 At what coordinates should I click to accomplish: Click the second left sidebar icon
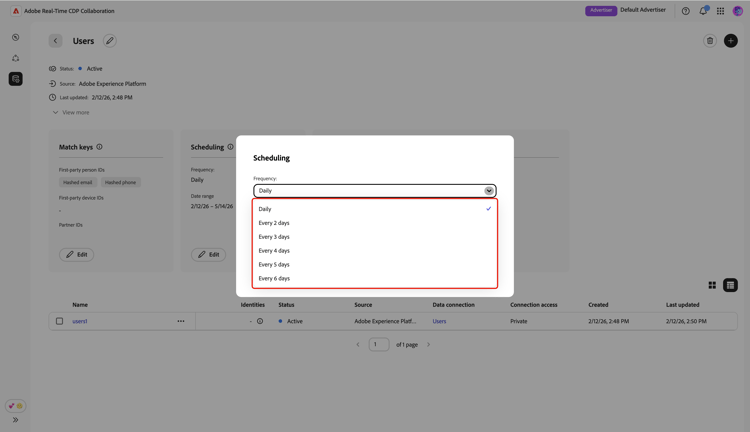tap(16, 58)
